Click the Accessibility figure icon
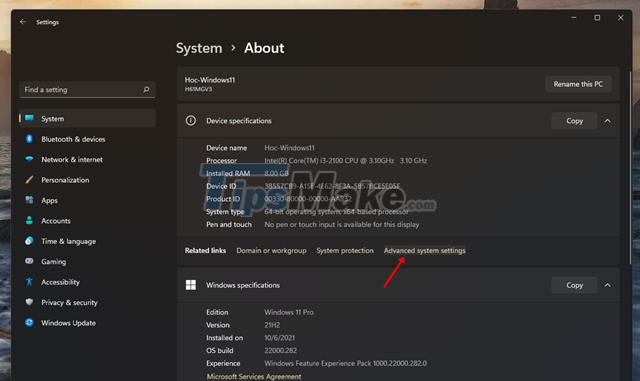This screenshot has height=381, width=640. pos(29,281)
